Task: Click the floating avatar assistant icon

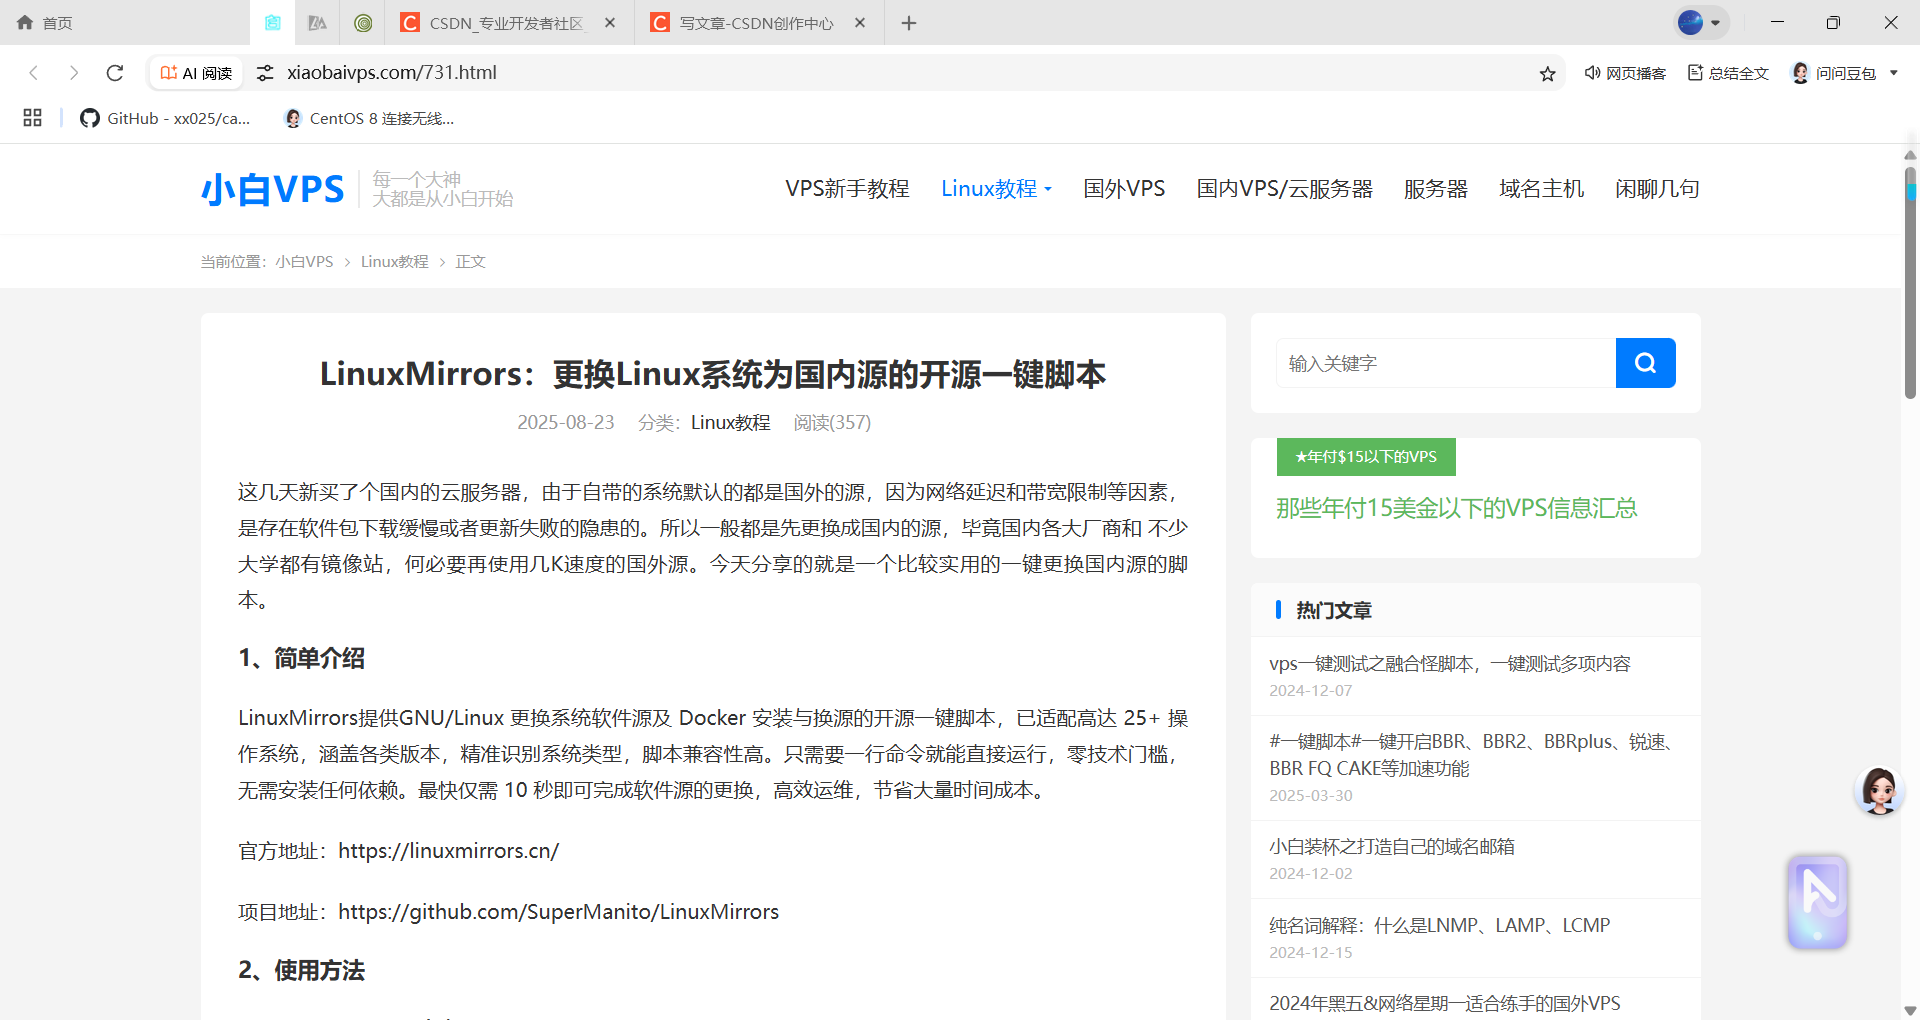Action: [x=1878, y=791]
